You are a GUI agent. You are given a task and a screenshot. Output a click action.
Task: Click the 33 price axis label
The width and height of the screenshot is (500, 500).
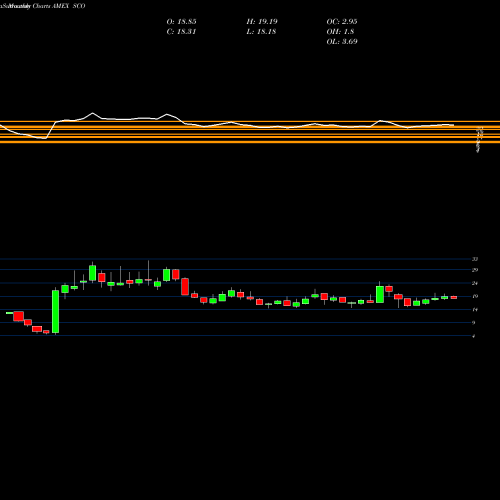[x=475, y=259]
